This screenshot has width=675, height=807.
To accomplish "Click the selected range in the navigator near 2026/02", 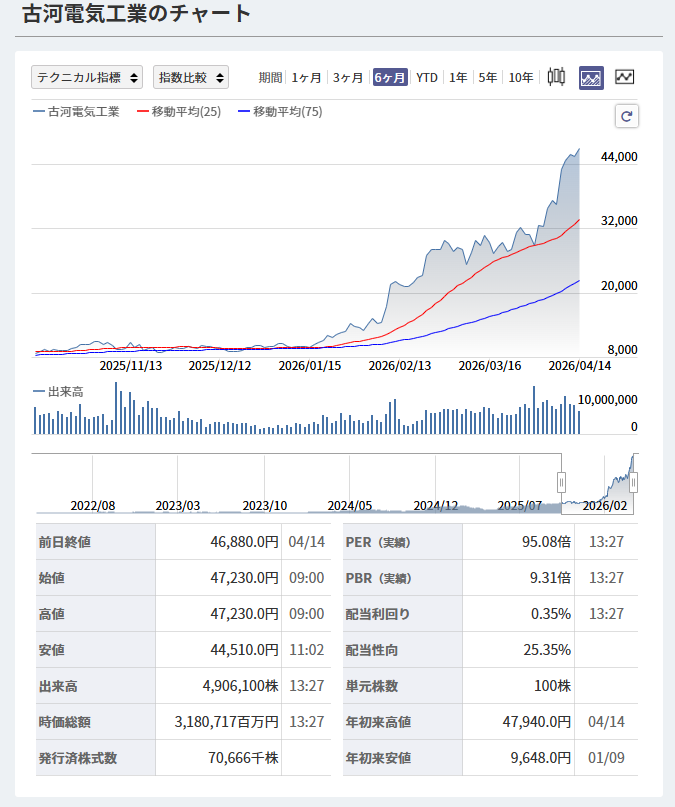I will pyautogui.click(x=598, y=484).
